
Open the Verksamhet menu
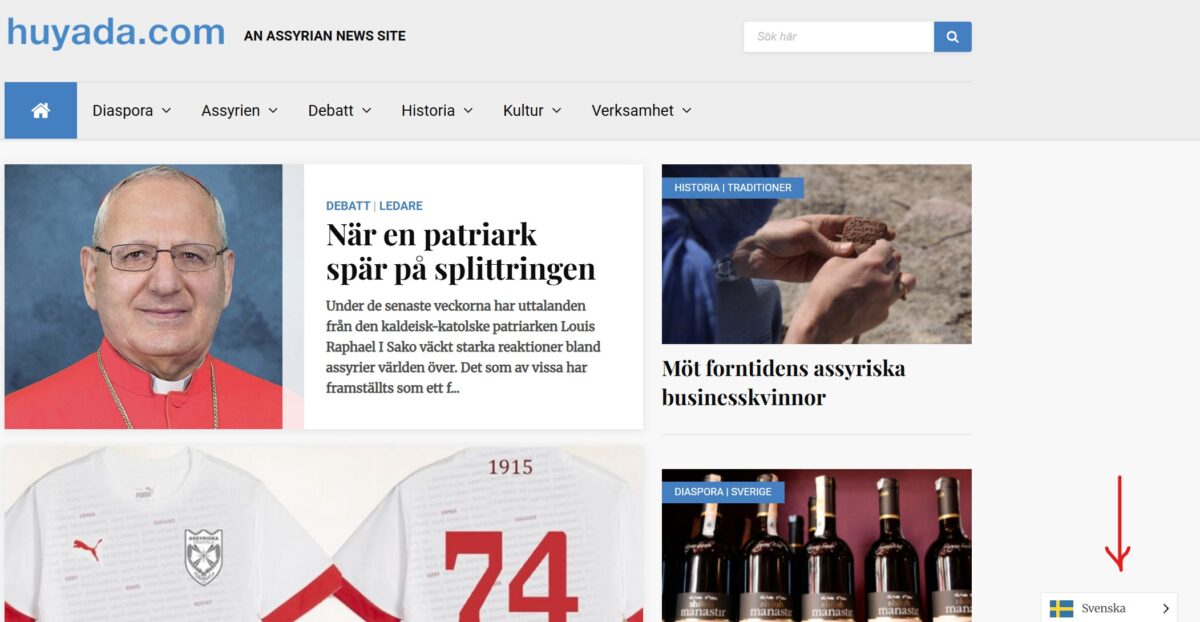tap(641, 111)
